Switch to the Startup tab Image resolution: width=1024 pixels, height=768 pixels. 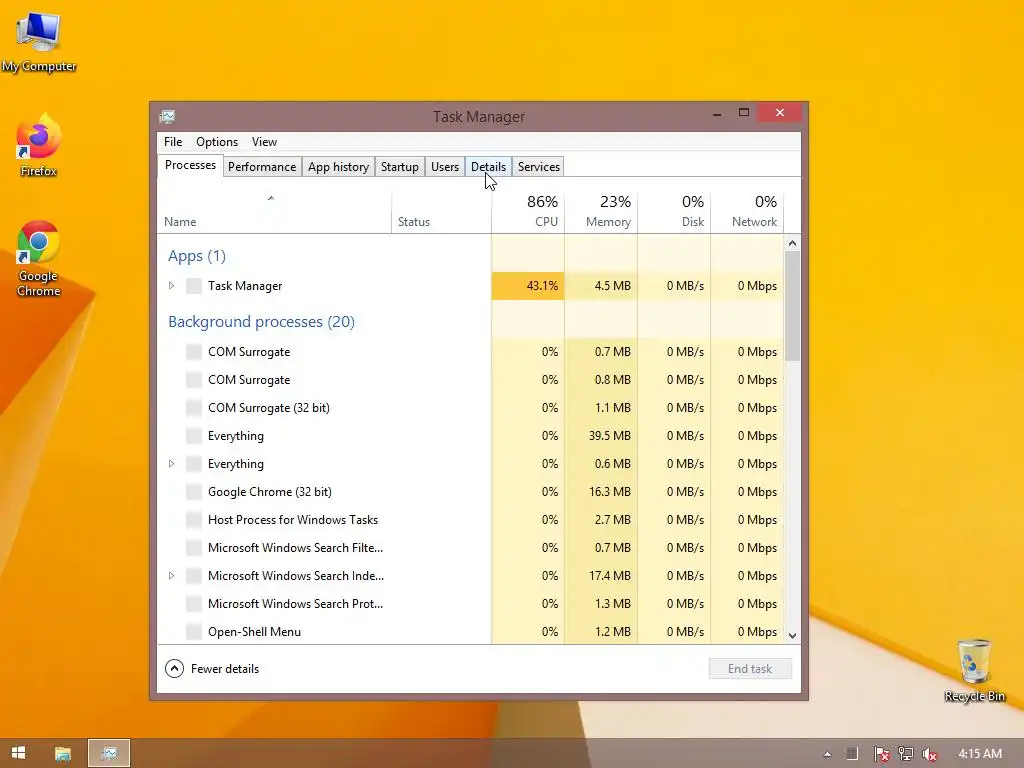tap(400, 167)
